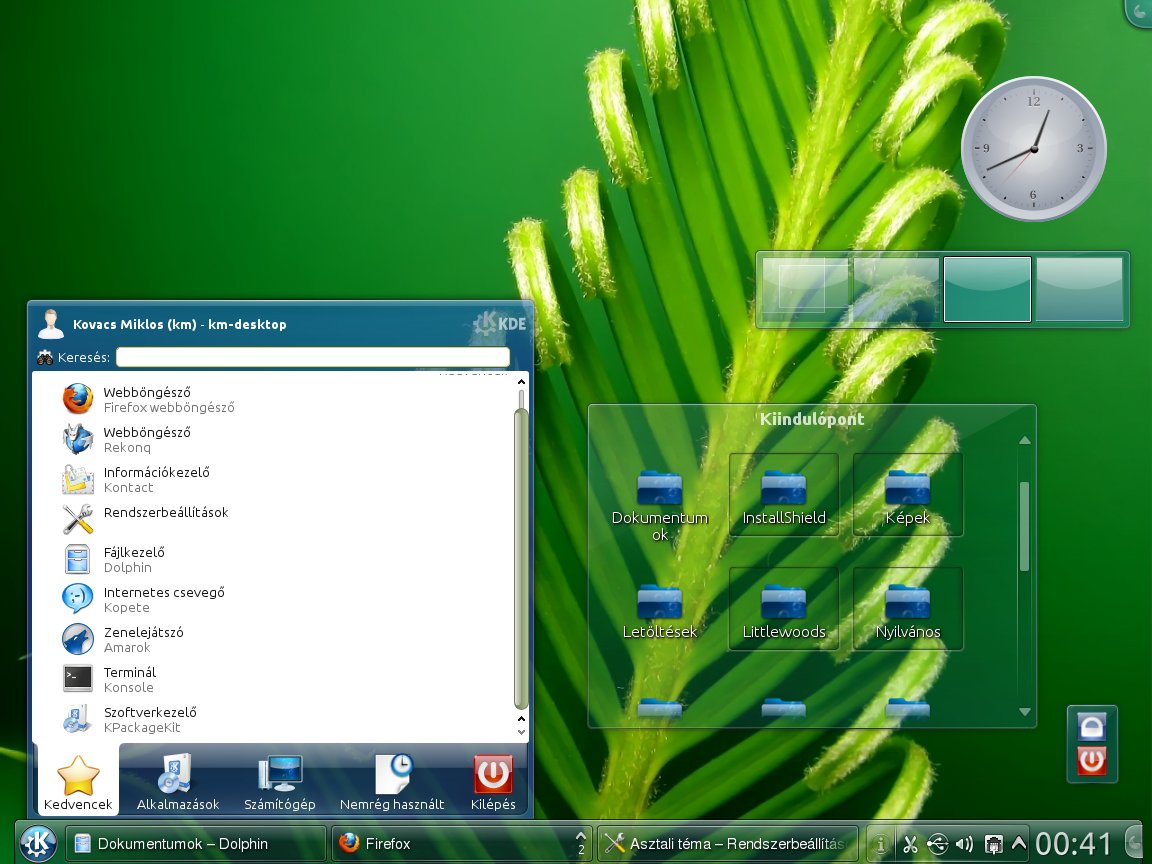
Task: Open Kopete internet messenger
Action: pos(279,600)
